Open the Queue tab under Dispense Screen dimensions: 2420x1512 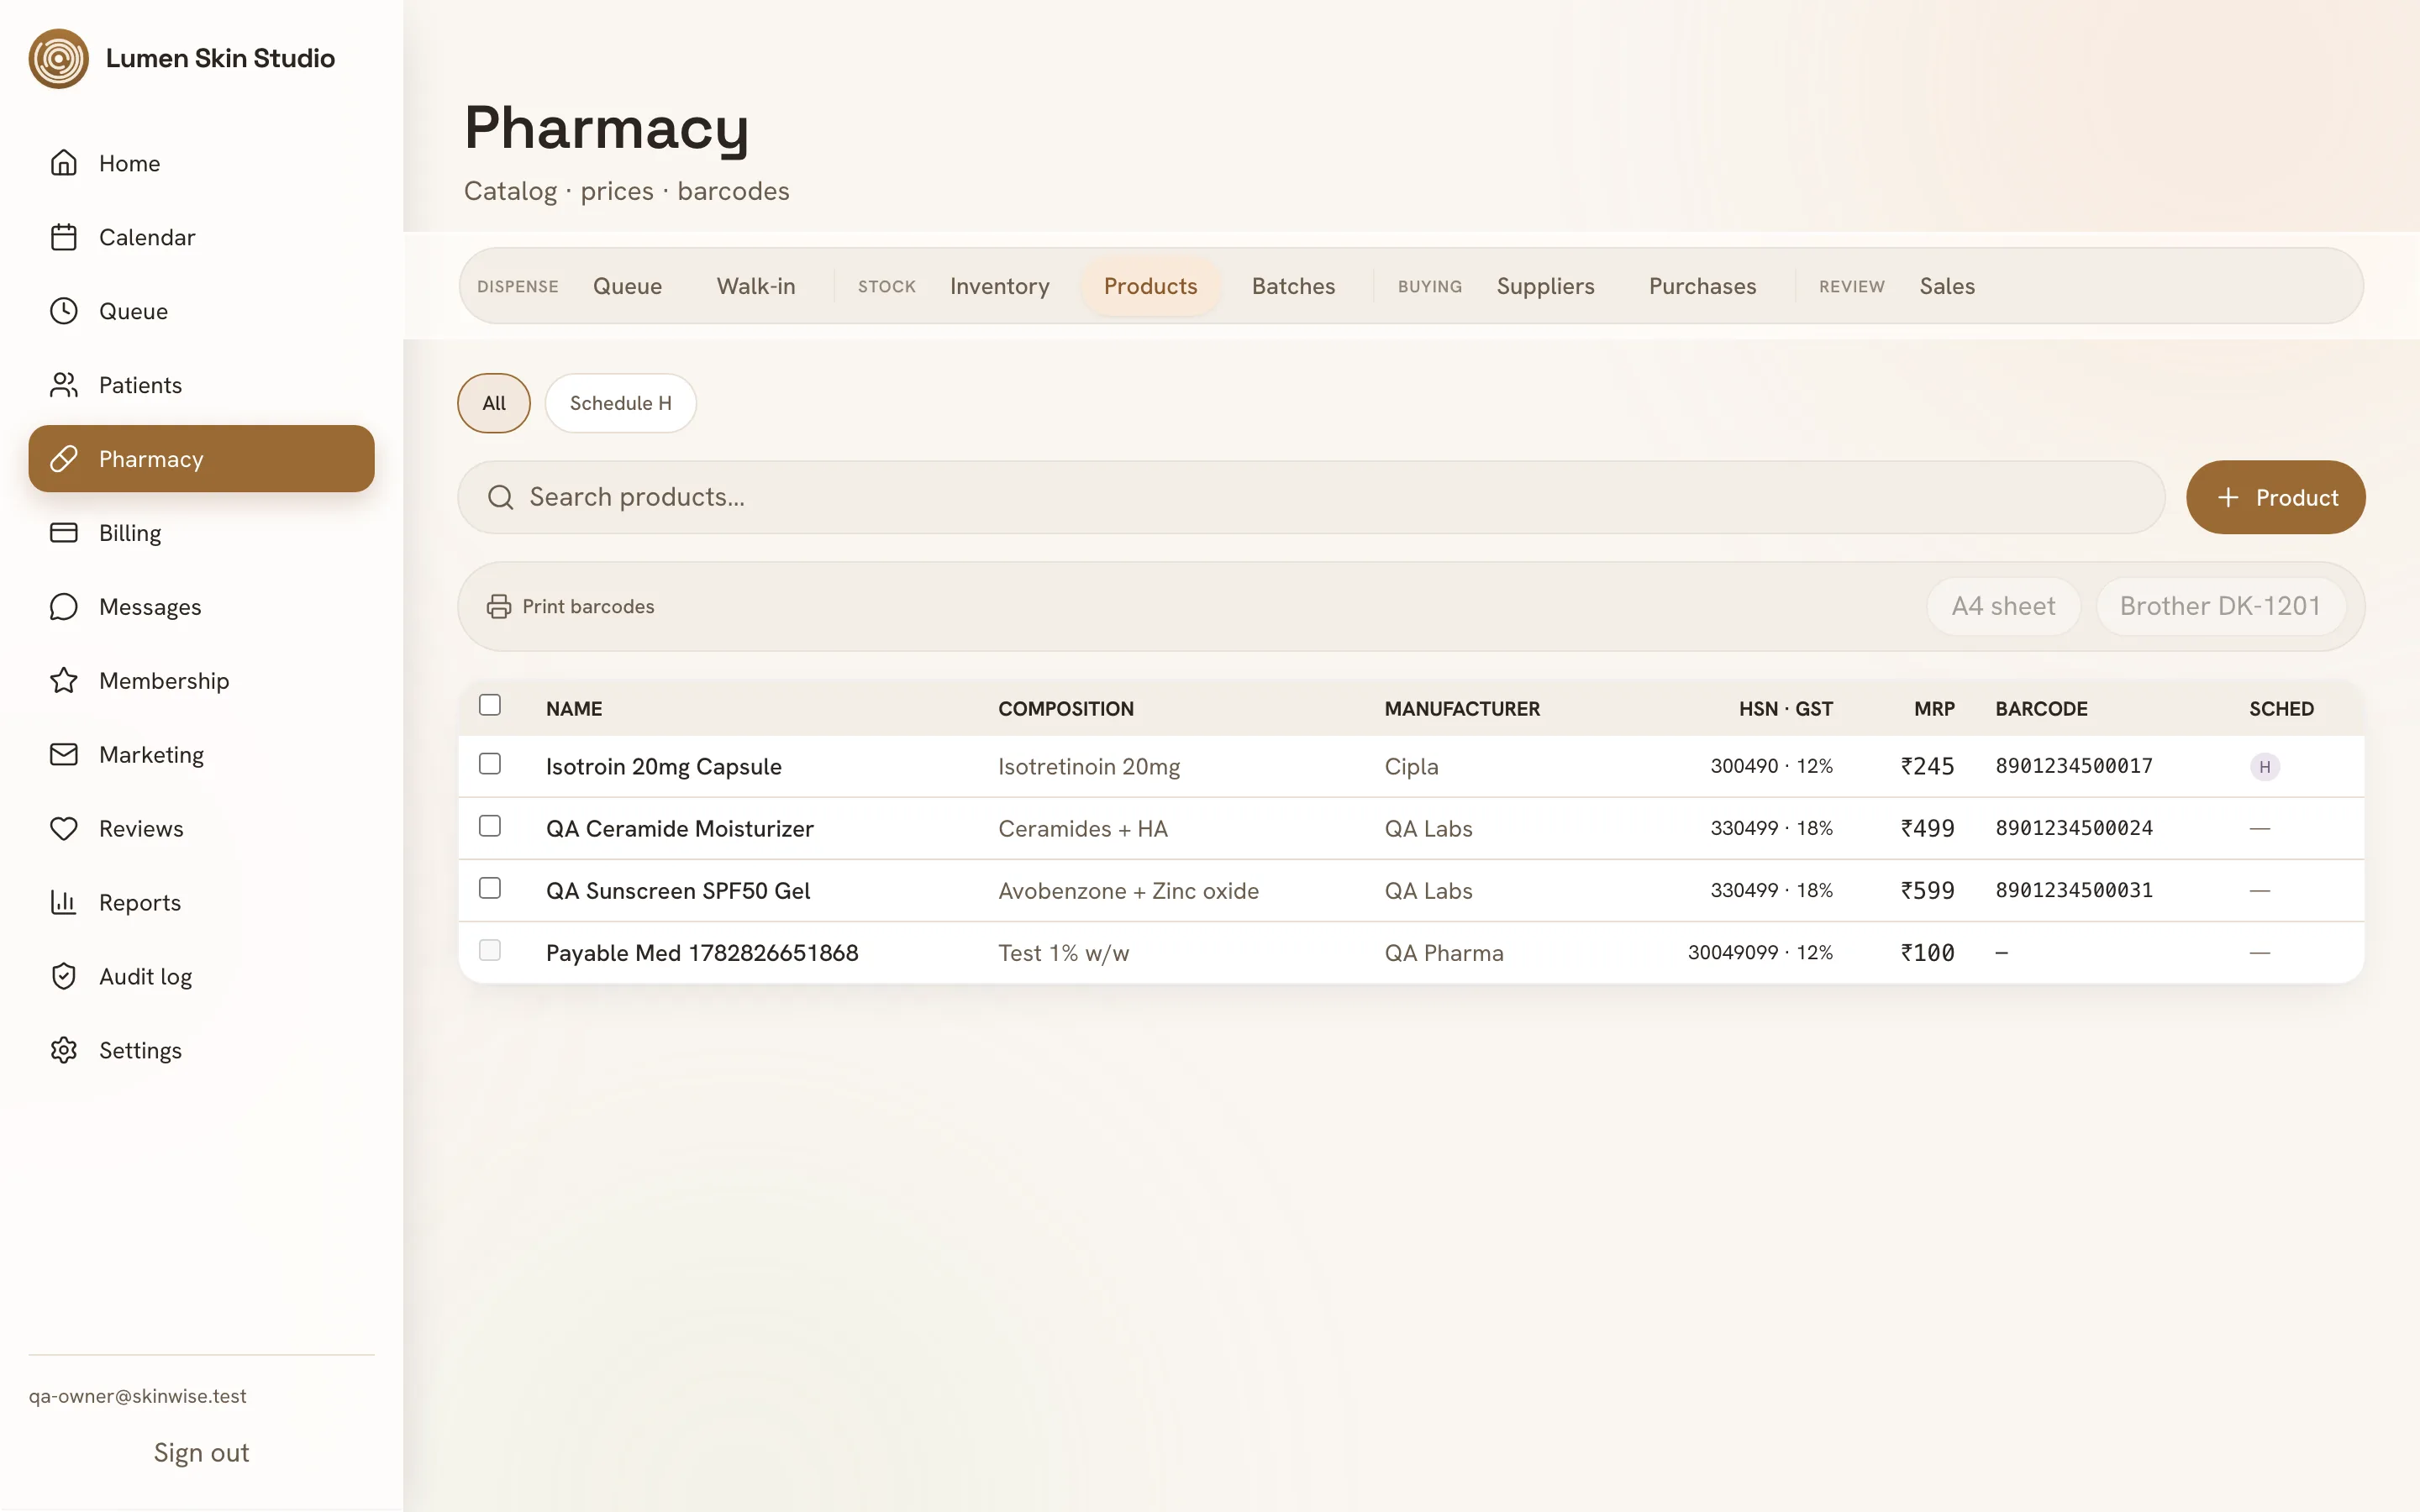tap(628, 286)
